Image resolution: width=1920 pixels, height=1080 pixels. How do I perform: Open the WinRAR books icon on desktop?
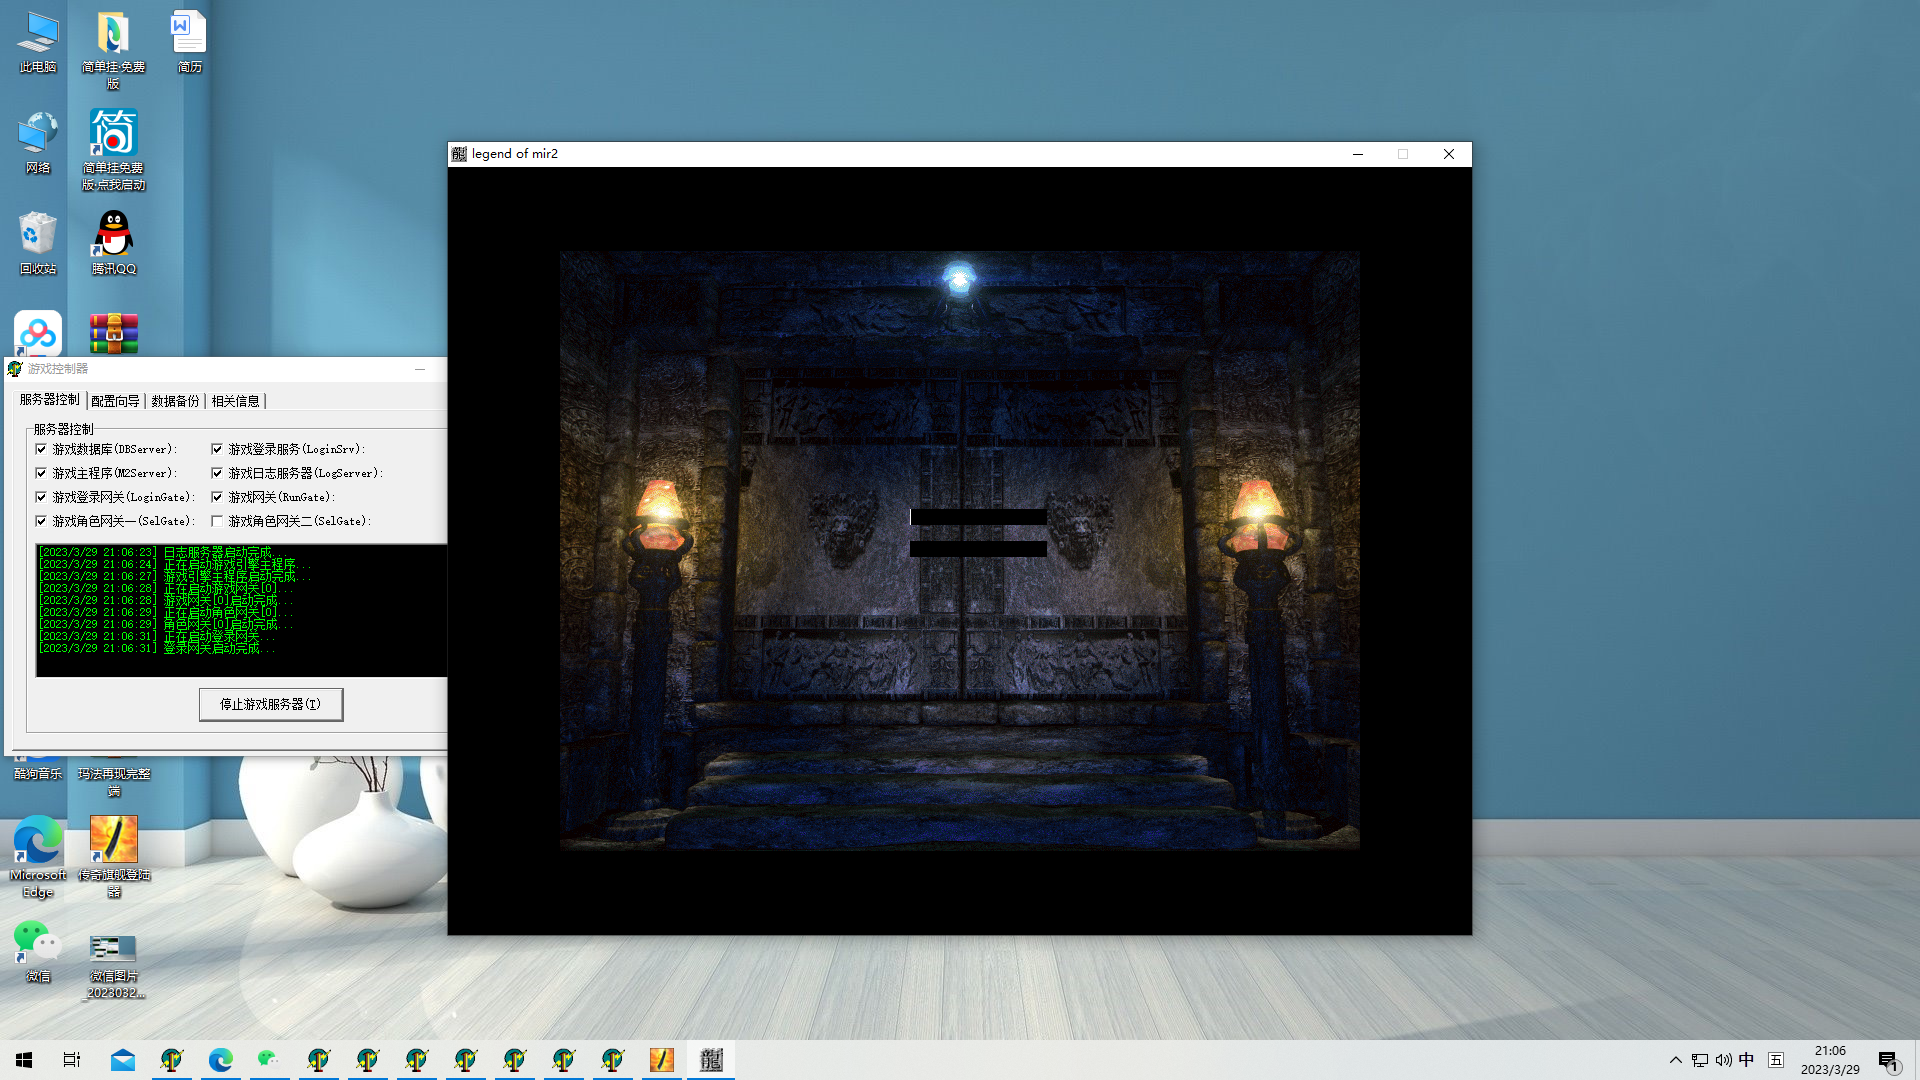[x=113, y=333]
